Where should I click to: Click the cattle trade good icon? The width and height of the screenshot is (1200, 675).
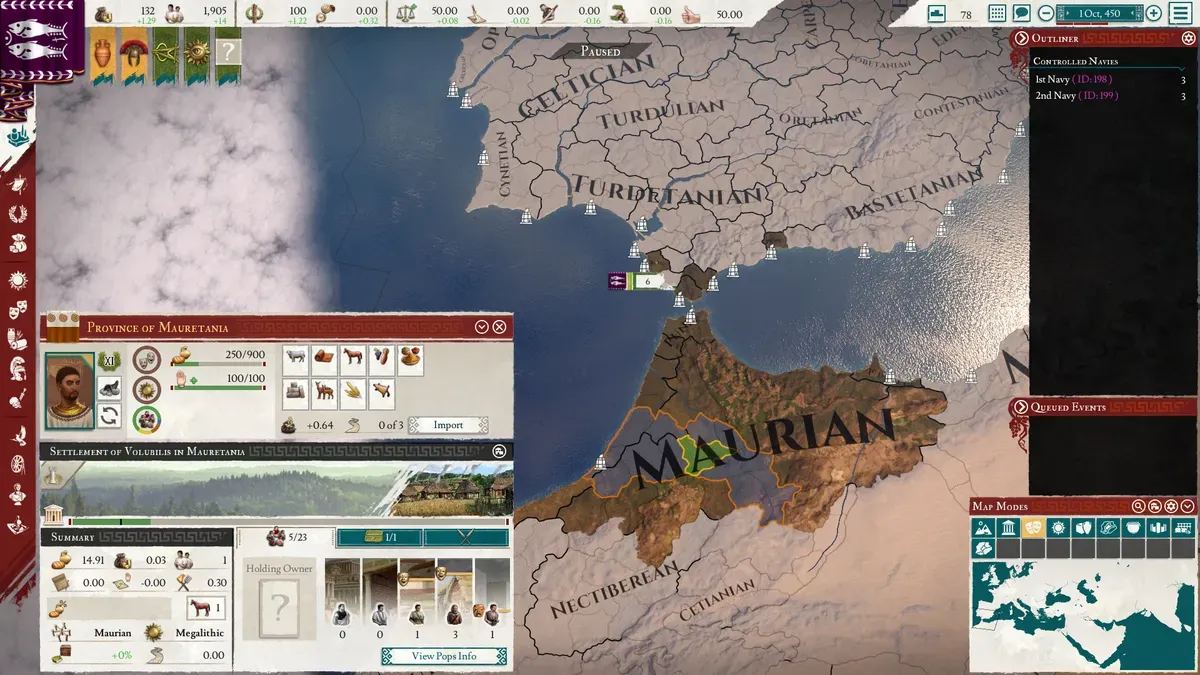point(296,360)
